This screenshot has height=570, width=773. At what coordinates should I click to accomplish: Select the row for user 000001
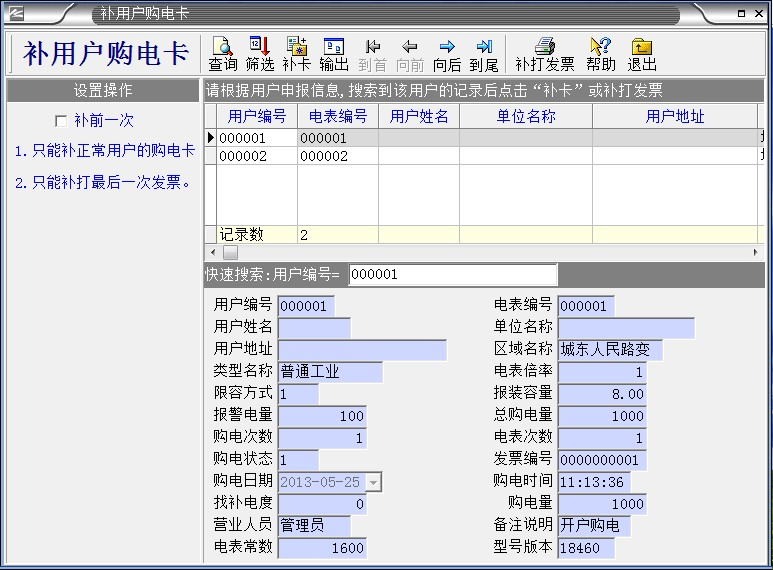(256, 138)
